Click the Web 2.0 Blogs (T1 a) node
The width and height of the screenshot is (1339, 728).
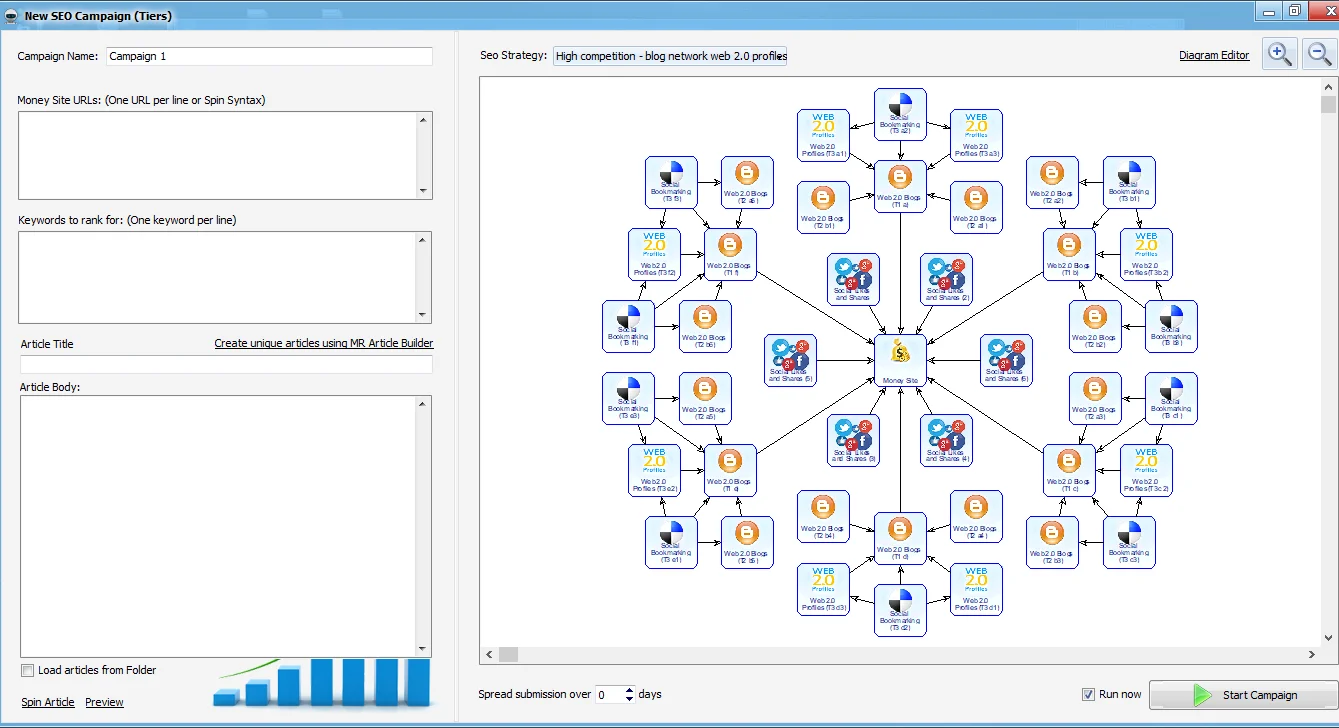pos(900,185)
